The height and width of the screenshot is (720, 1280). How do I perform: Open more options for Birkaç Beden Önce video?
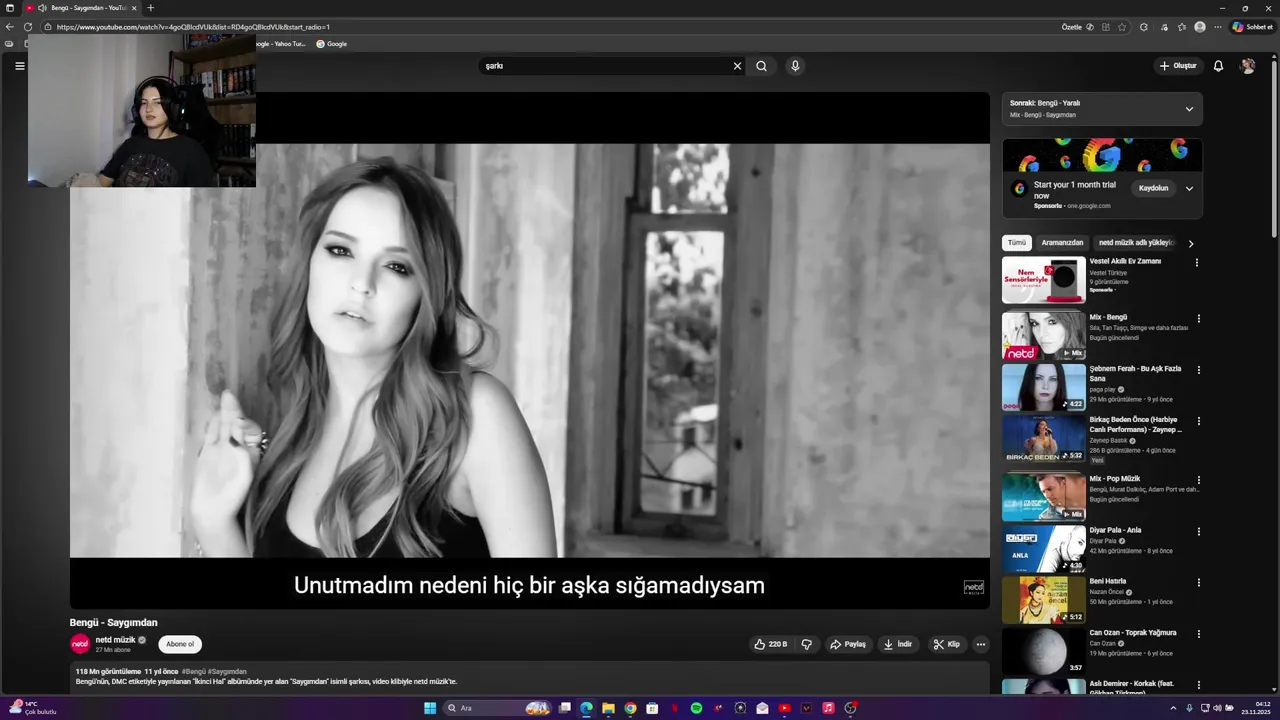click(1198, 421)
